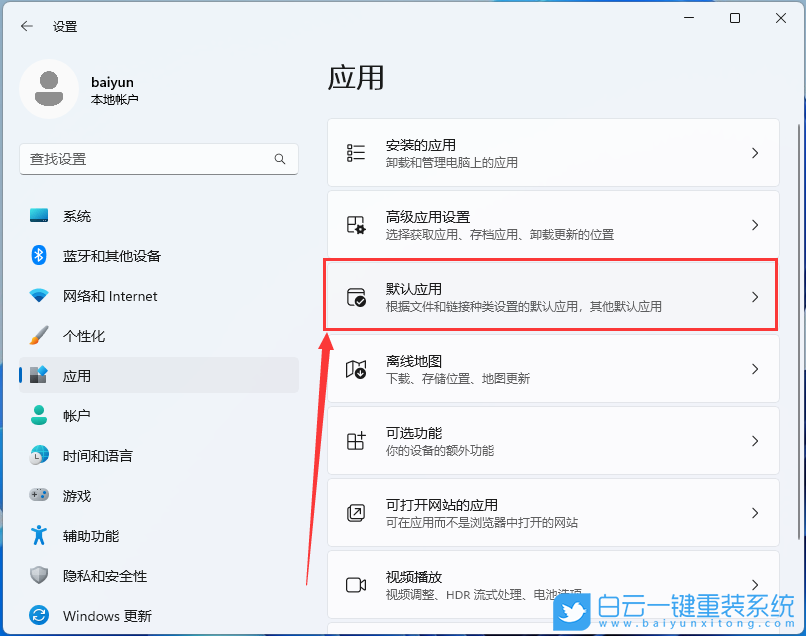806x636 pixels.
Task: Open 可选功能 with its chevron arrow
Action: (x=755, y=440)
